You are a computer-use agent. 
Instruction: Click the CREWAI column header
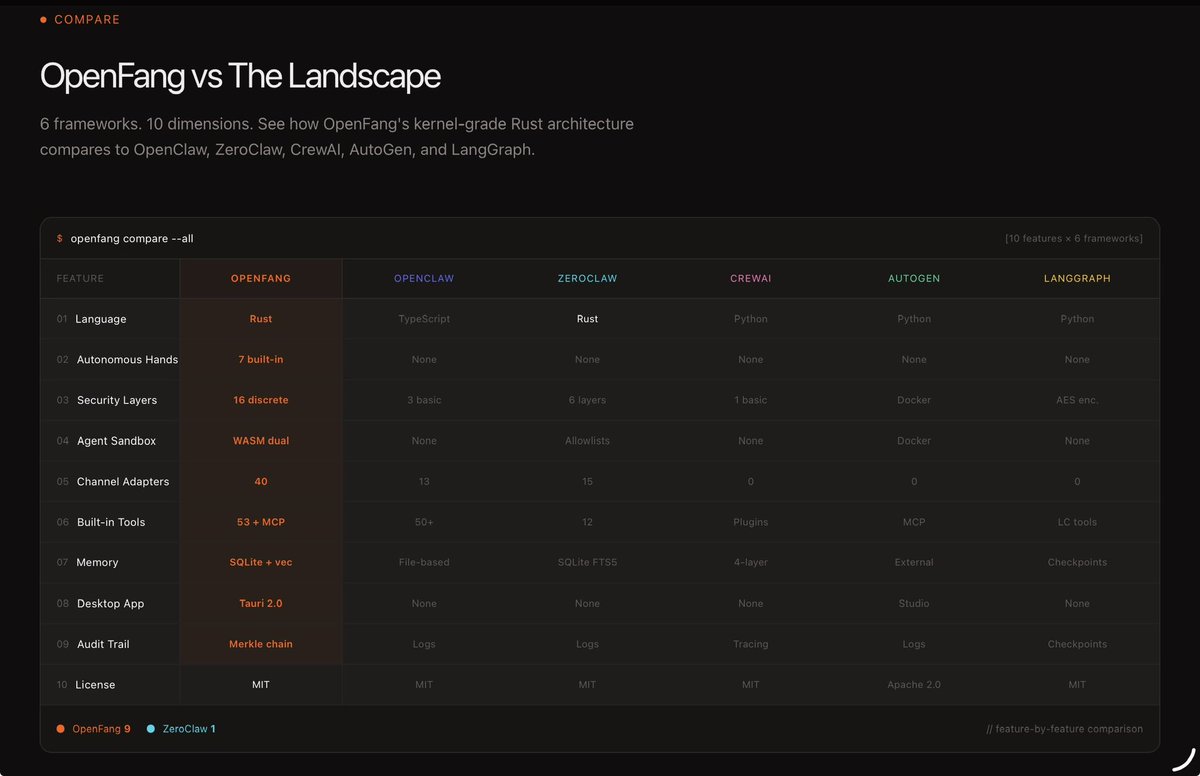751,278
